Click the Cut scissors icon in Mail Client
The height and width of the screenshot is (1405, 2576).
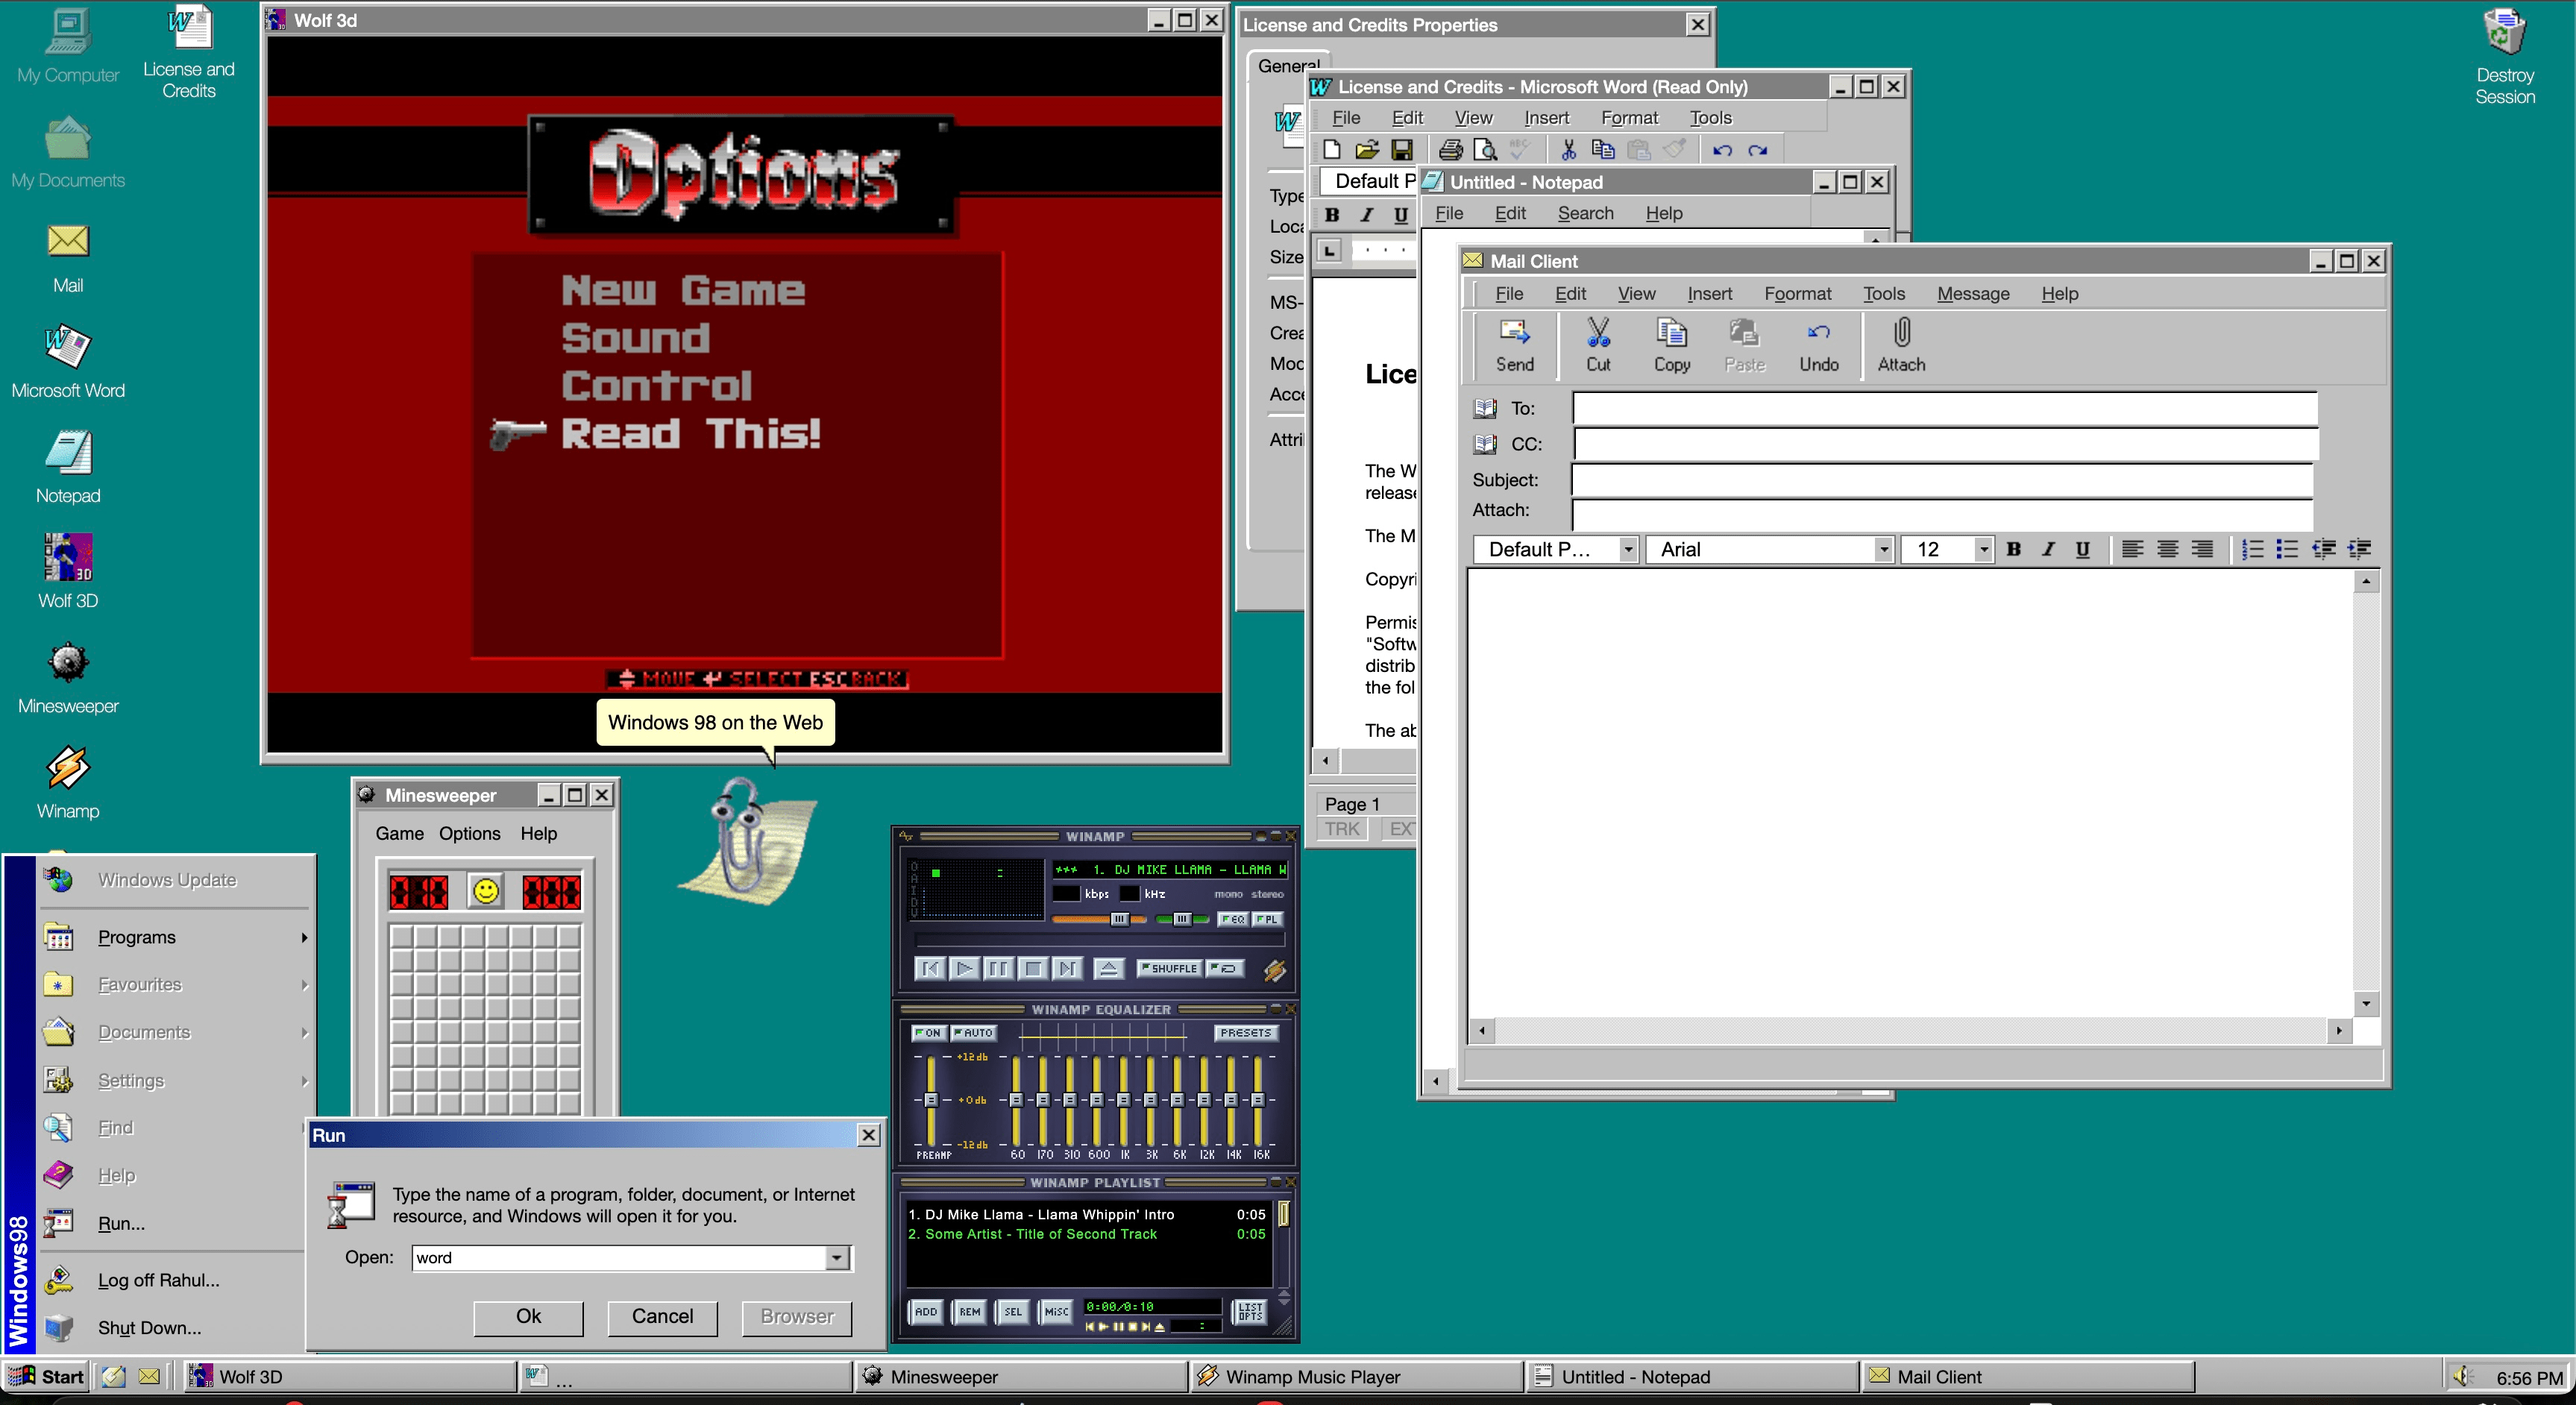click(1598, 333)
